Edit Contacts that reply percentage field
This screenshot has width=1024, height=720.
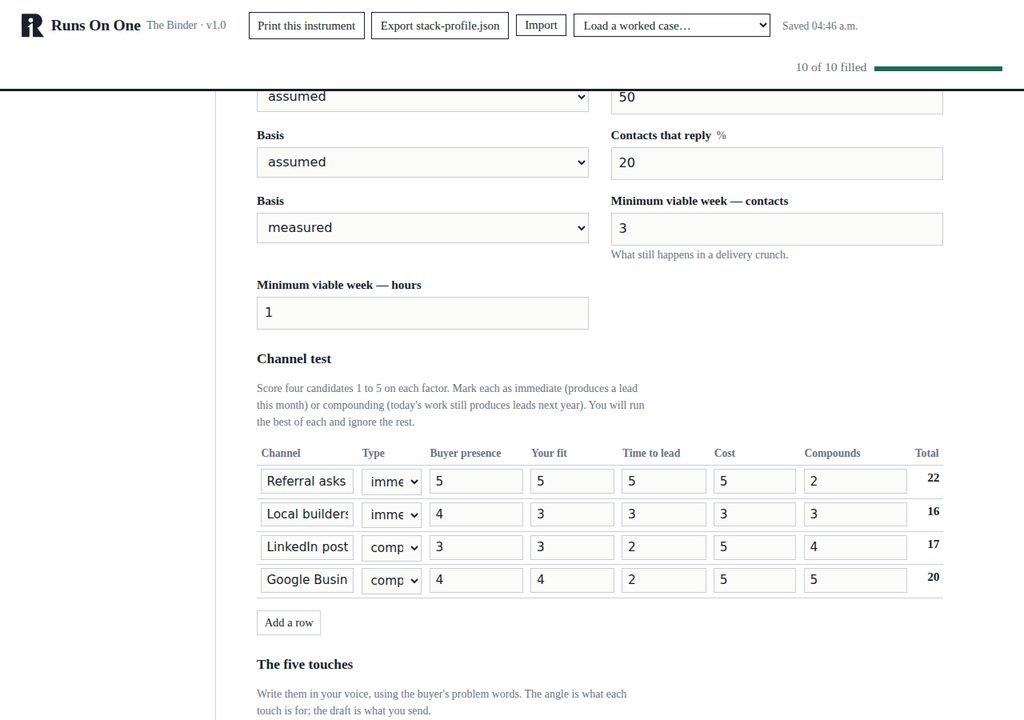coord(776,163)
